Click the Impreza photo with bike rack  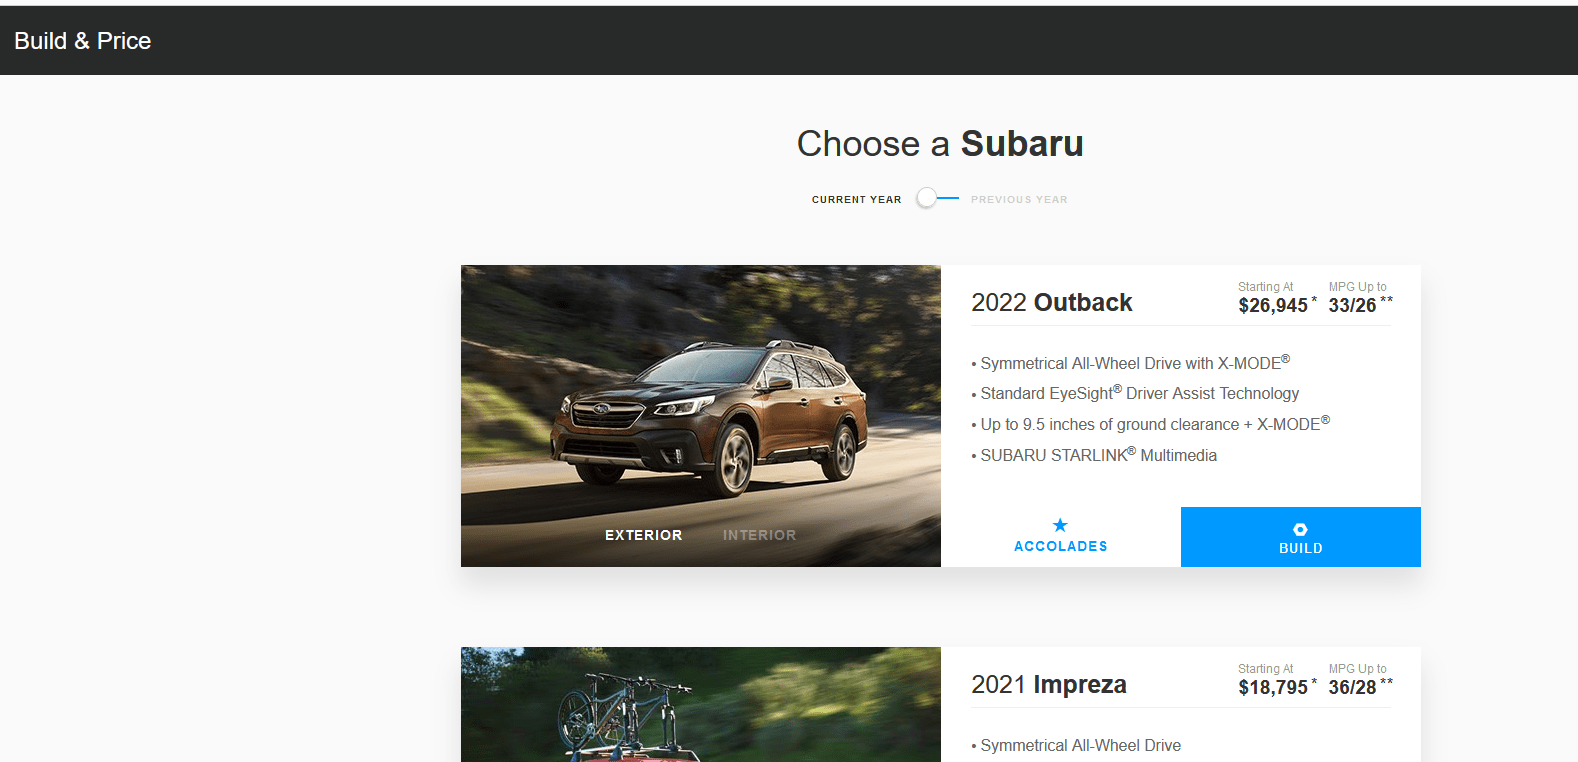click(701, 705)
